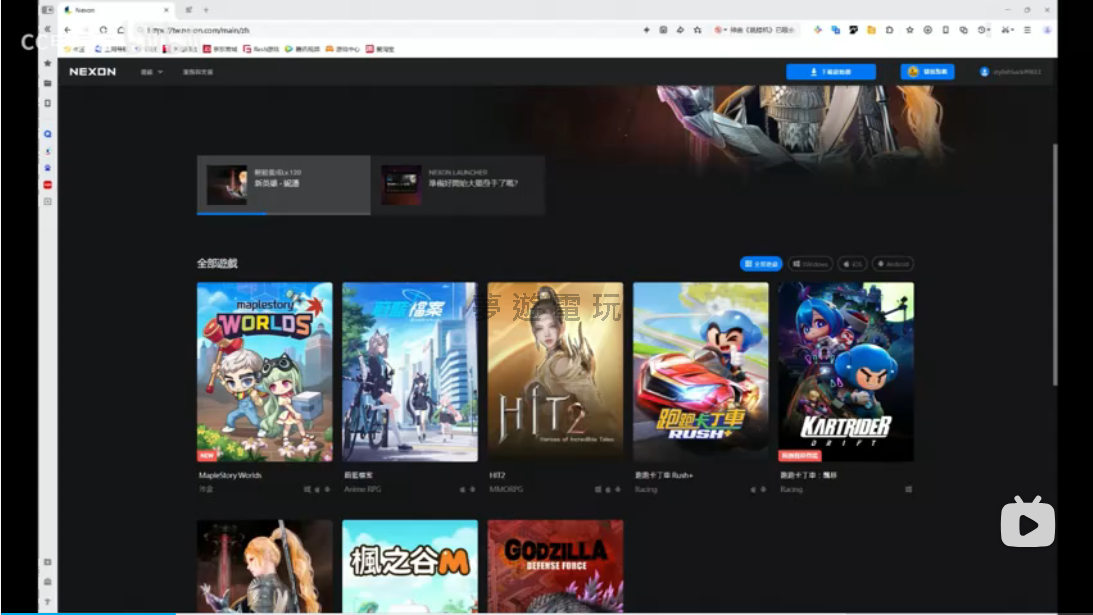
Task: Click the carousel progress bar under first slide
Action: tap(284, 214)
